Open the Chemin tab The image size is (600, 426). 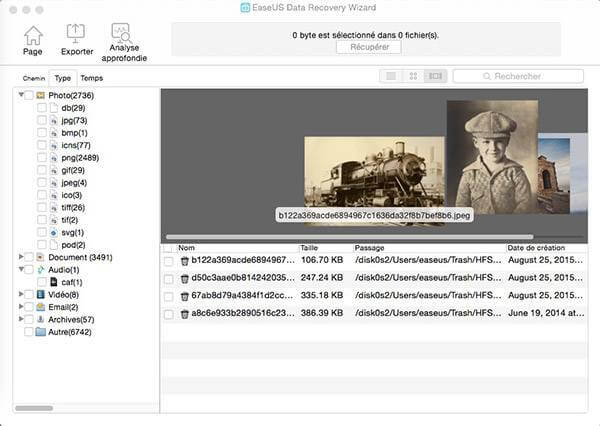click(34, 78)
